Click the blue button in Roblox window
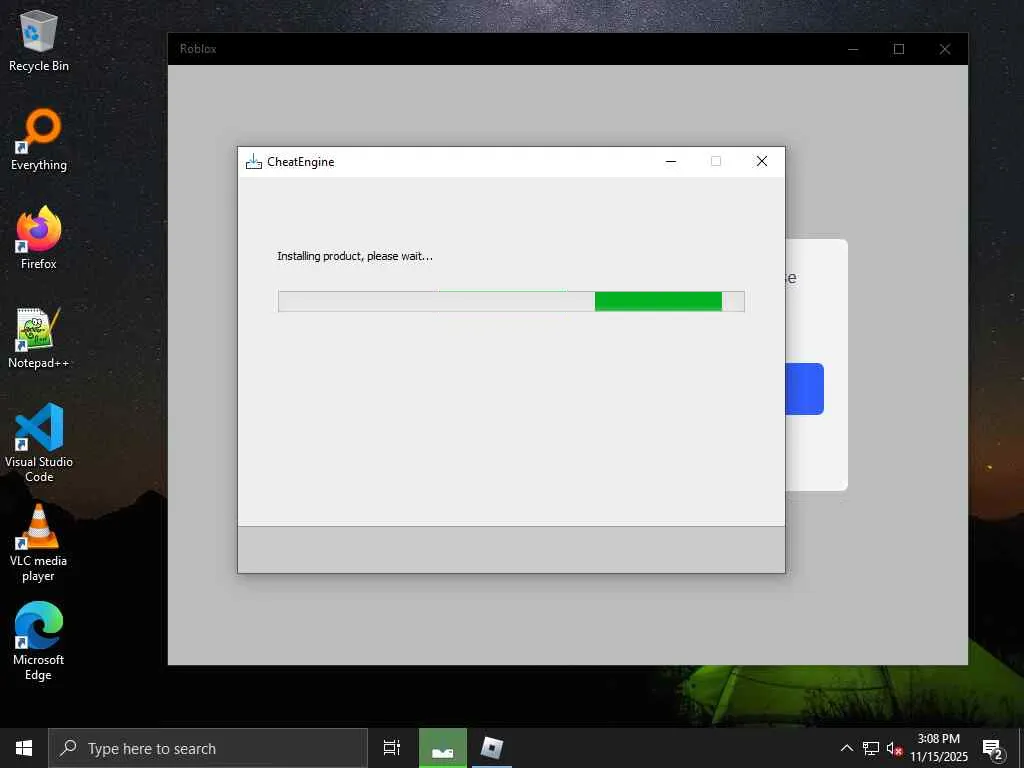 (805, 389)
